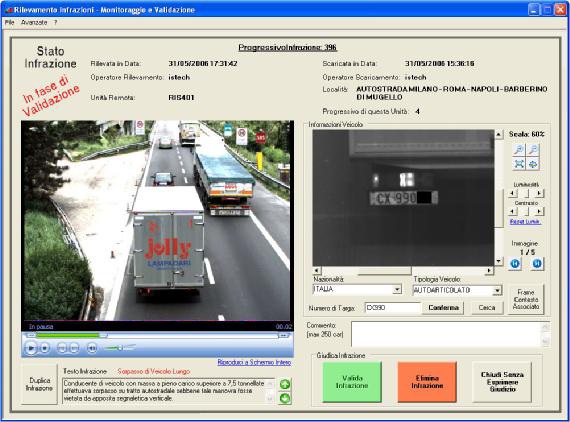This screenshot has width=570, height=422.
Task: Play the paused infraction video
Action: pyautogui.click(x=31, y=348)
